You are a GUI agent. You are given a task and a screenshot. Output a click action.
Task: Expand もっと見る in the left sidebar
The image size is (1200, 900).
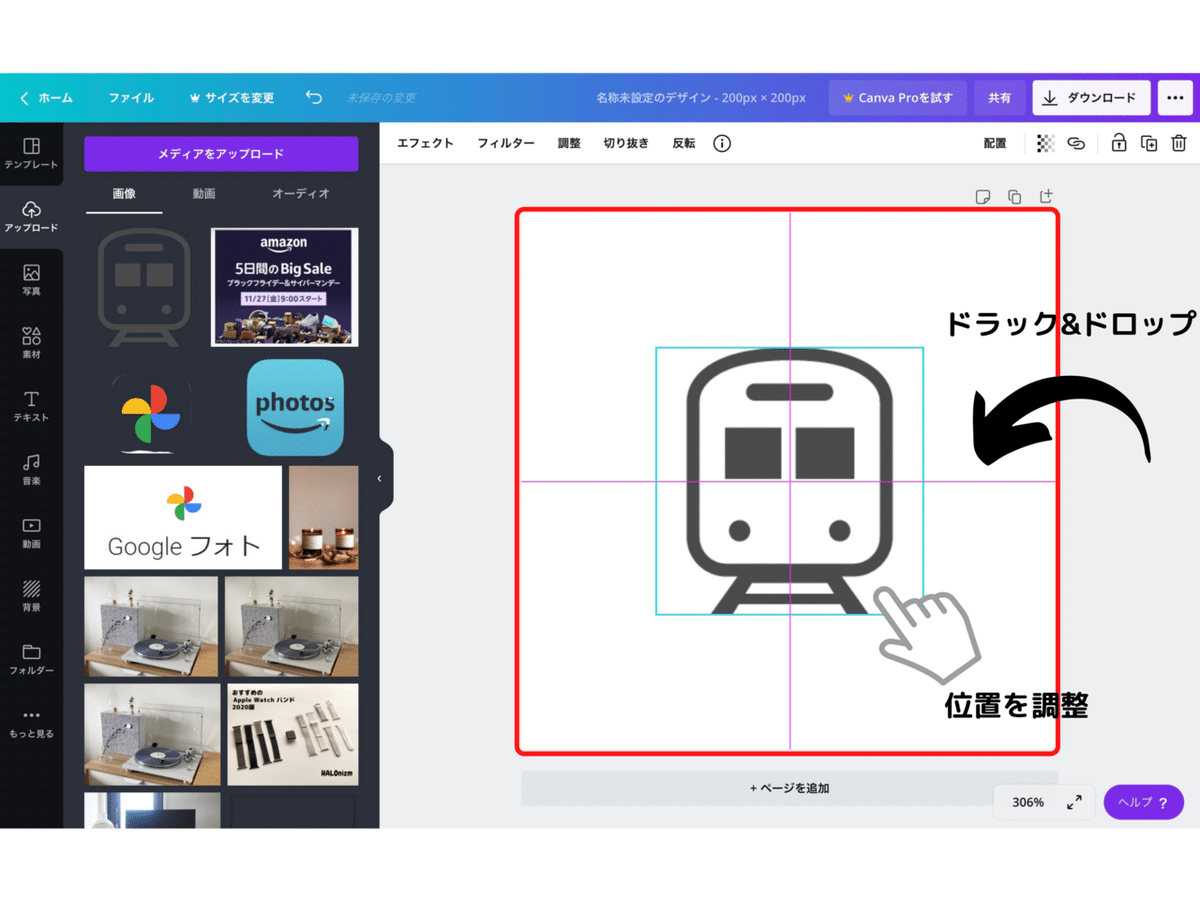(x=32, y=722)
